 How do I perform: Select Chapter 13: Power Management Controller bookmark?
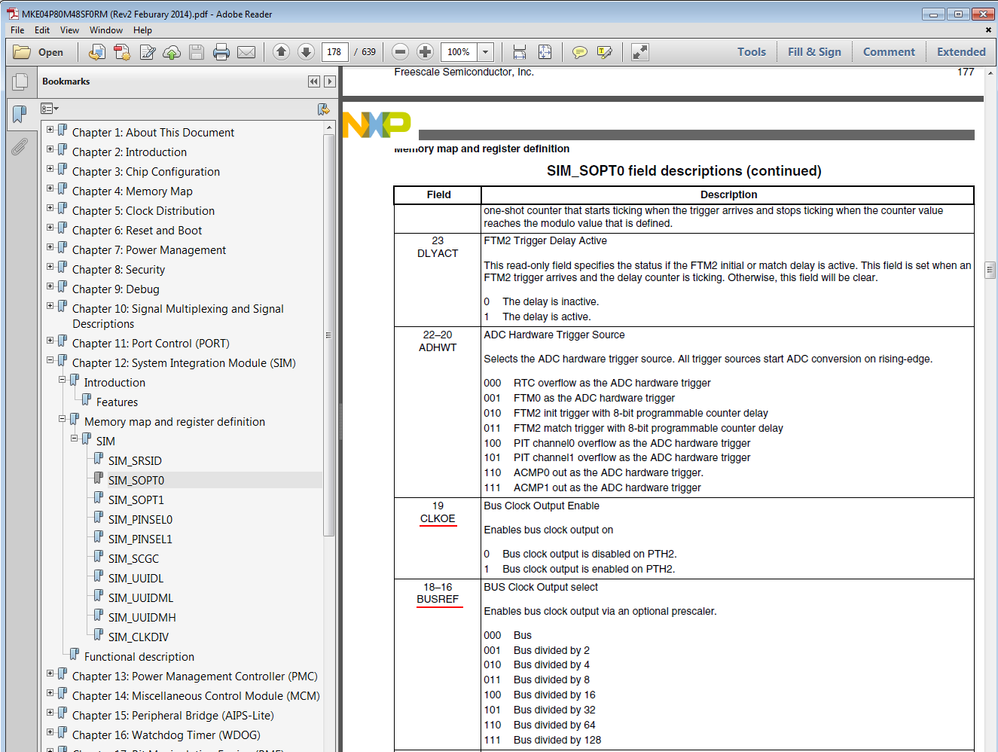pos(194,676)
